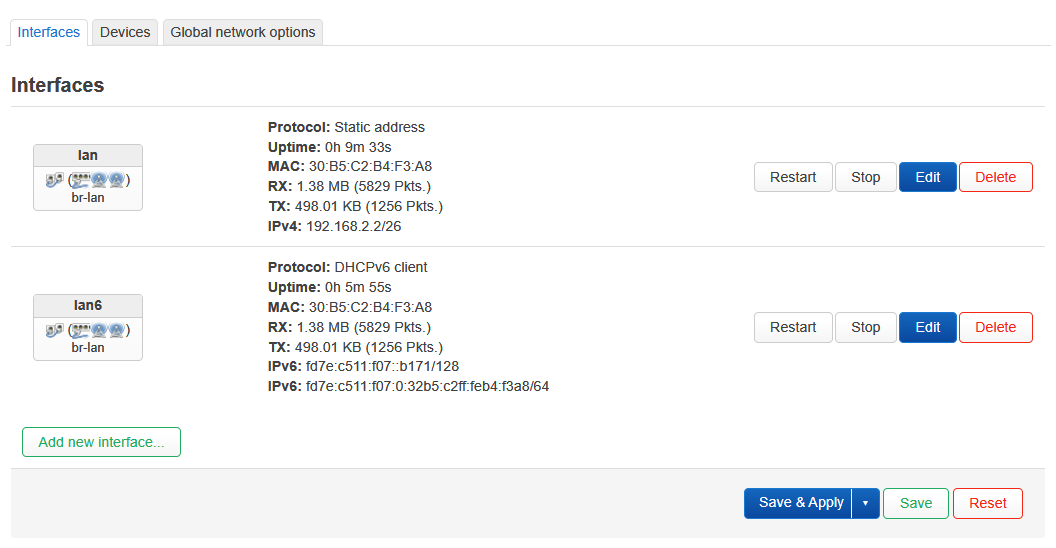
Task: Click second wireless icon in lan6 box
Action: 116,330
